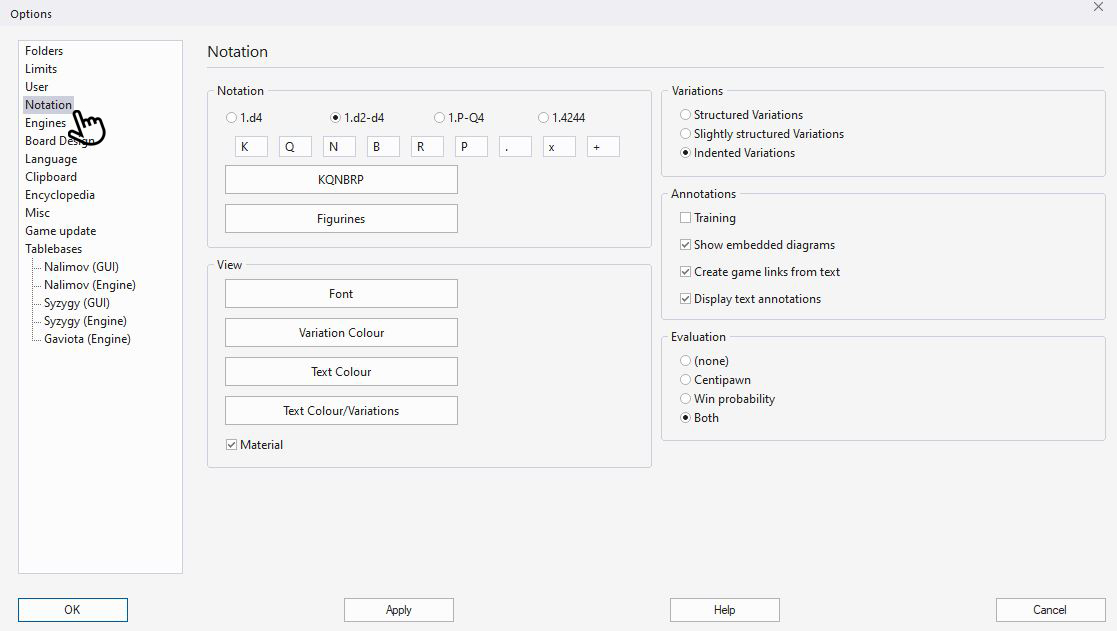Select Notation in the options list

point(48,105)
